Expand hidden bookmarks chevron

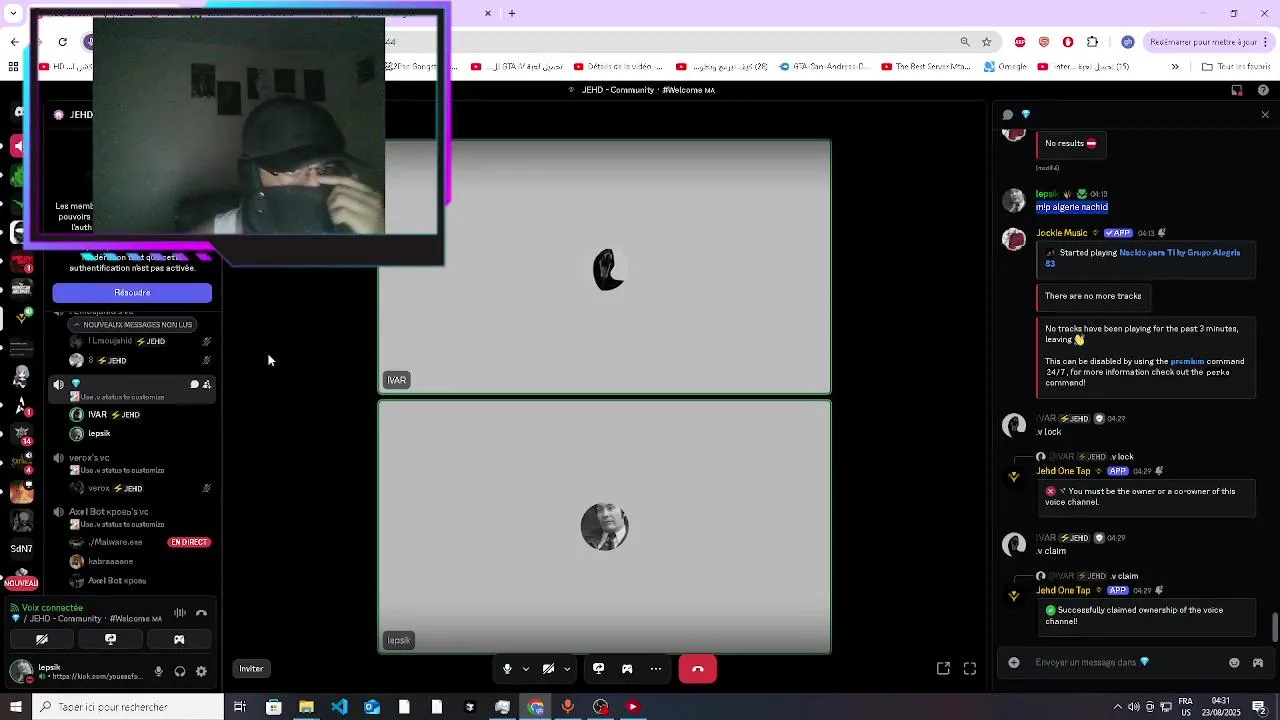pos(1175,67)
